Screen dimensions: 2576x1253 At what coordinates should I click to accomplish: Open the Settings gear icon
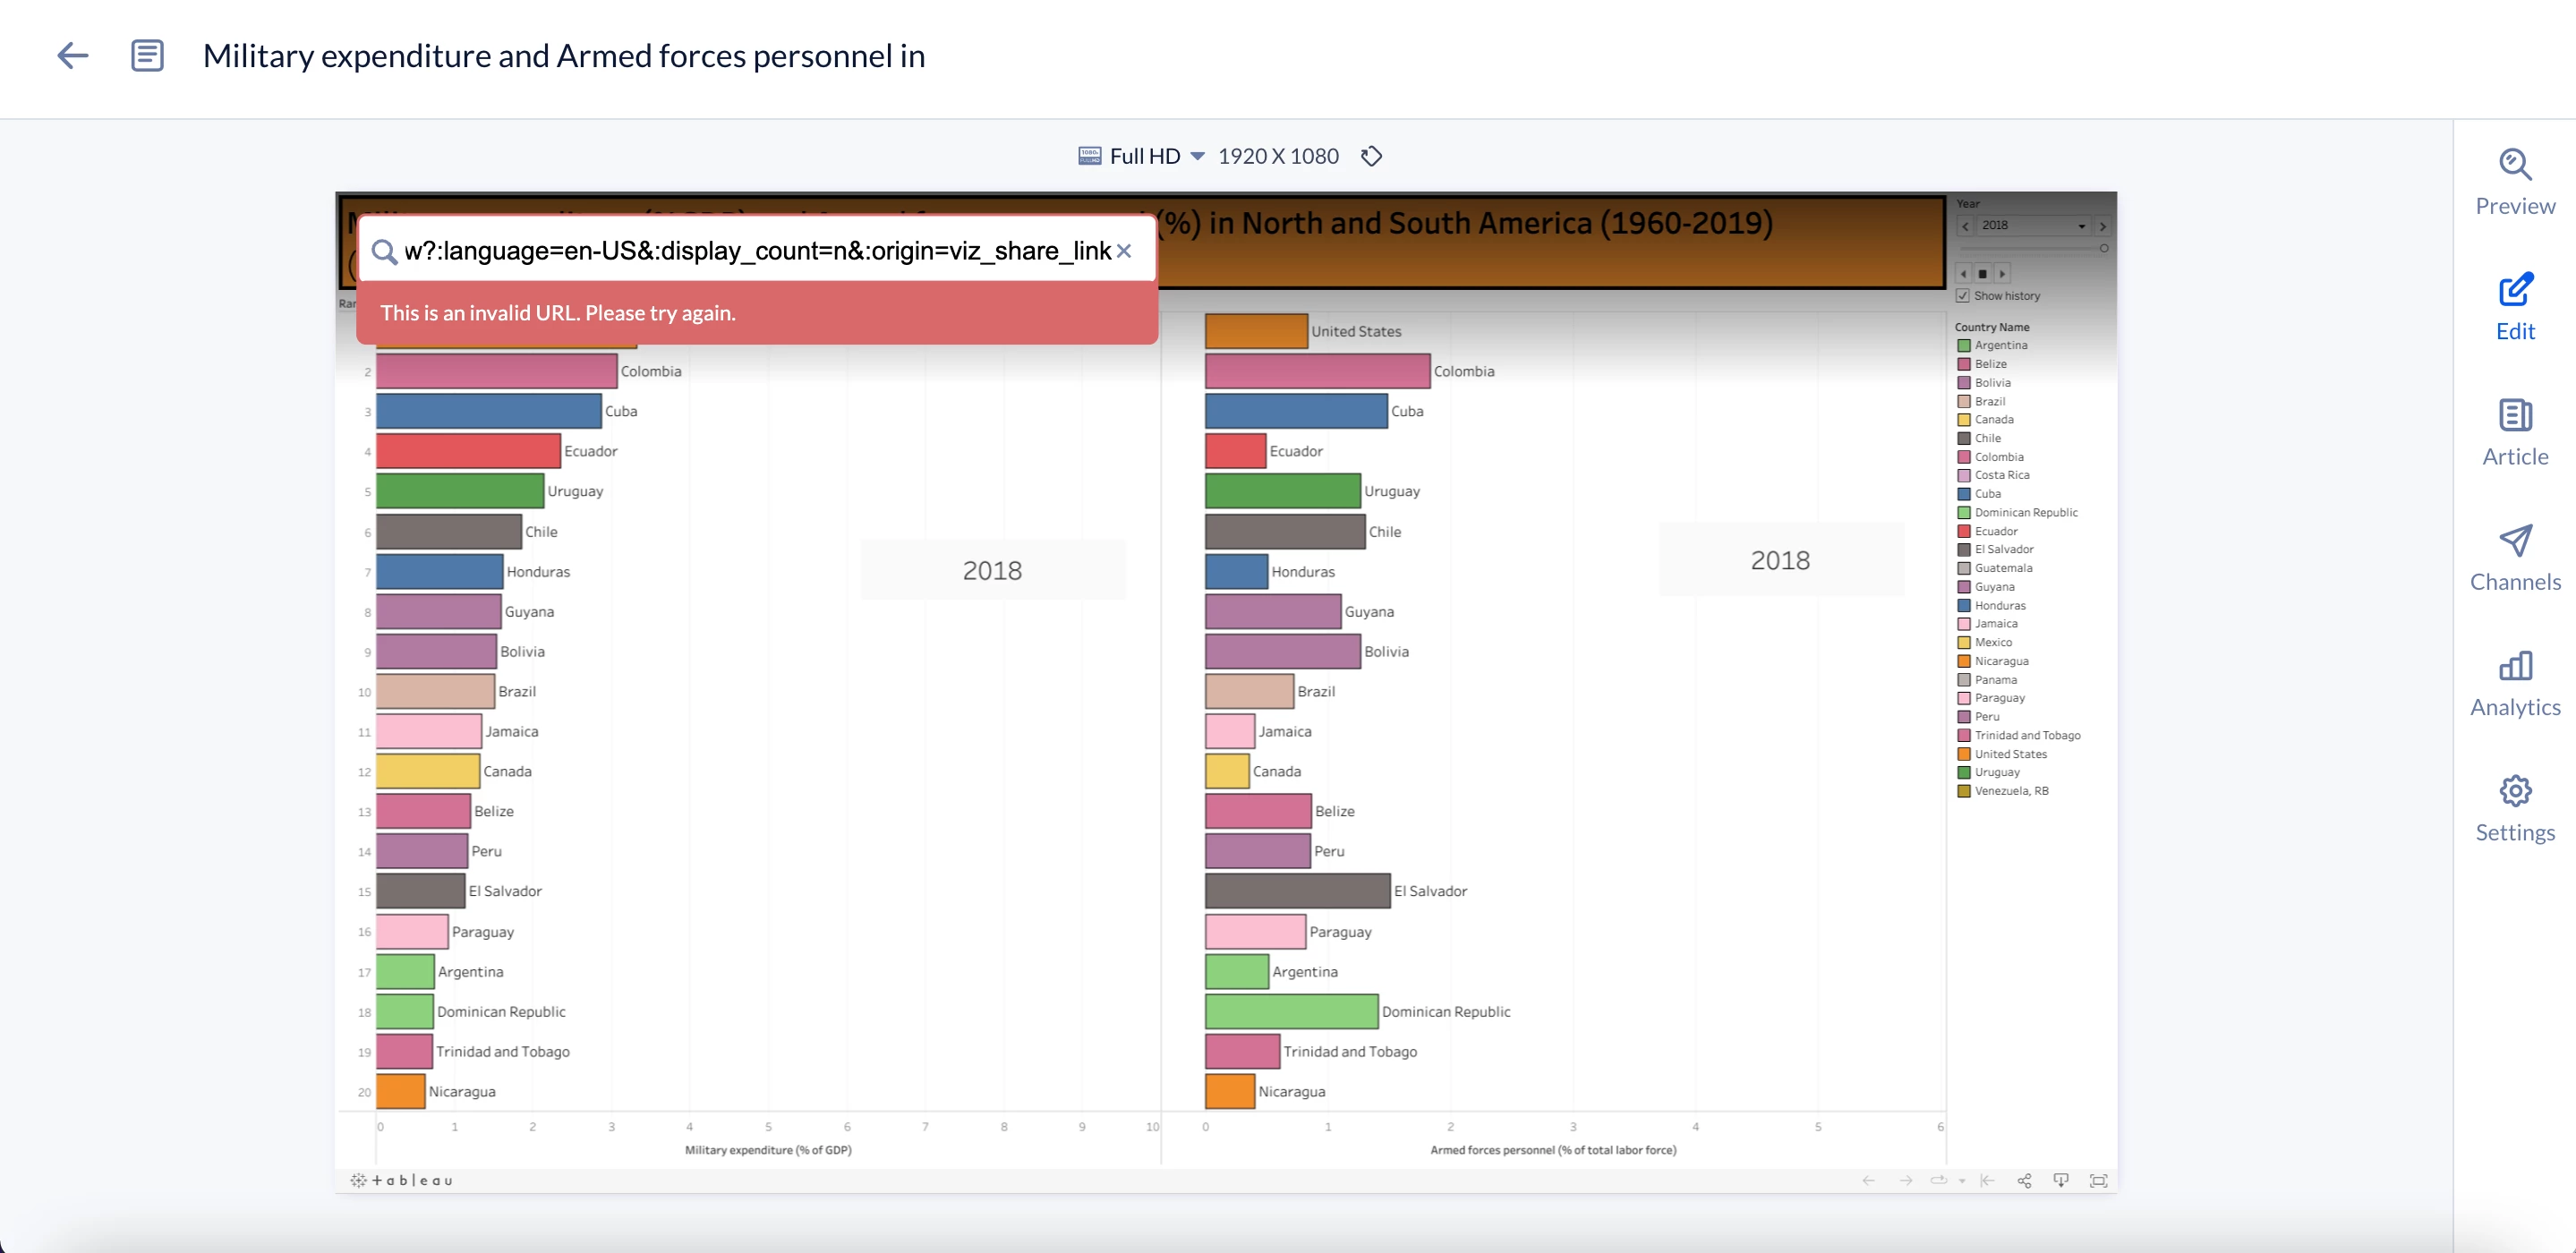[2514, 791]
